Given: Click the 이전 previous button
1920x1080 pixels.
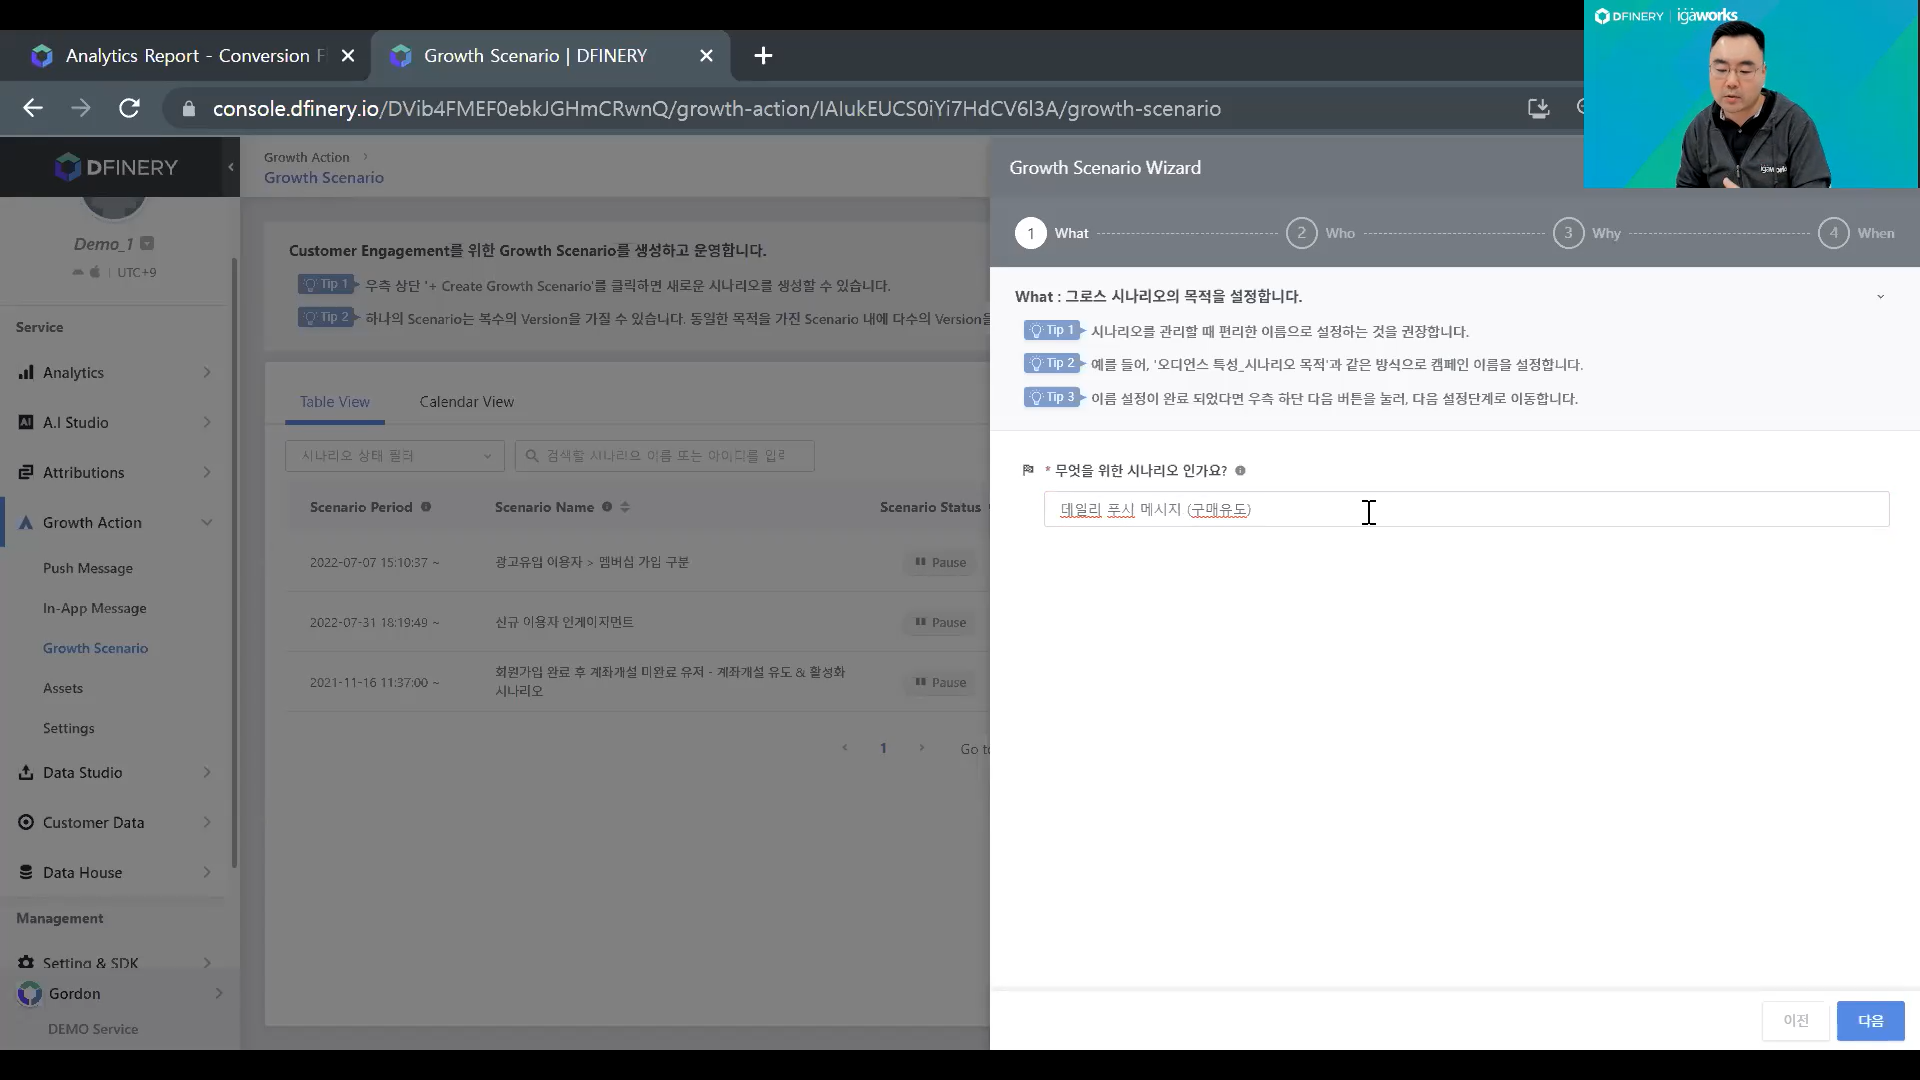Looking at the screenshot, I should coord(1796,1021).
